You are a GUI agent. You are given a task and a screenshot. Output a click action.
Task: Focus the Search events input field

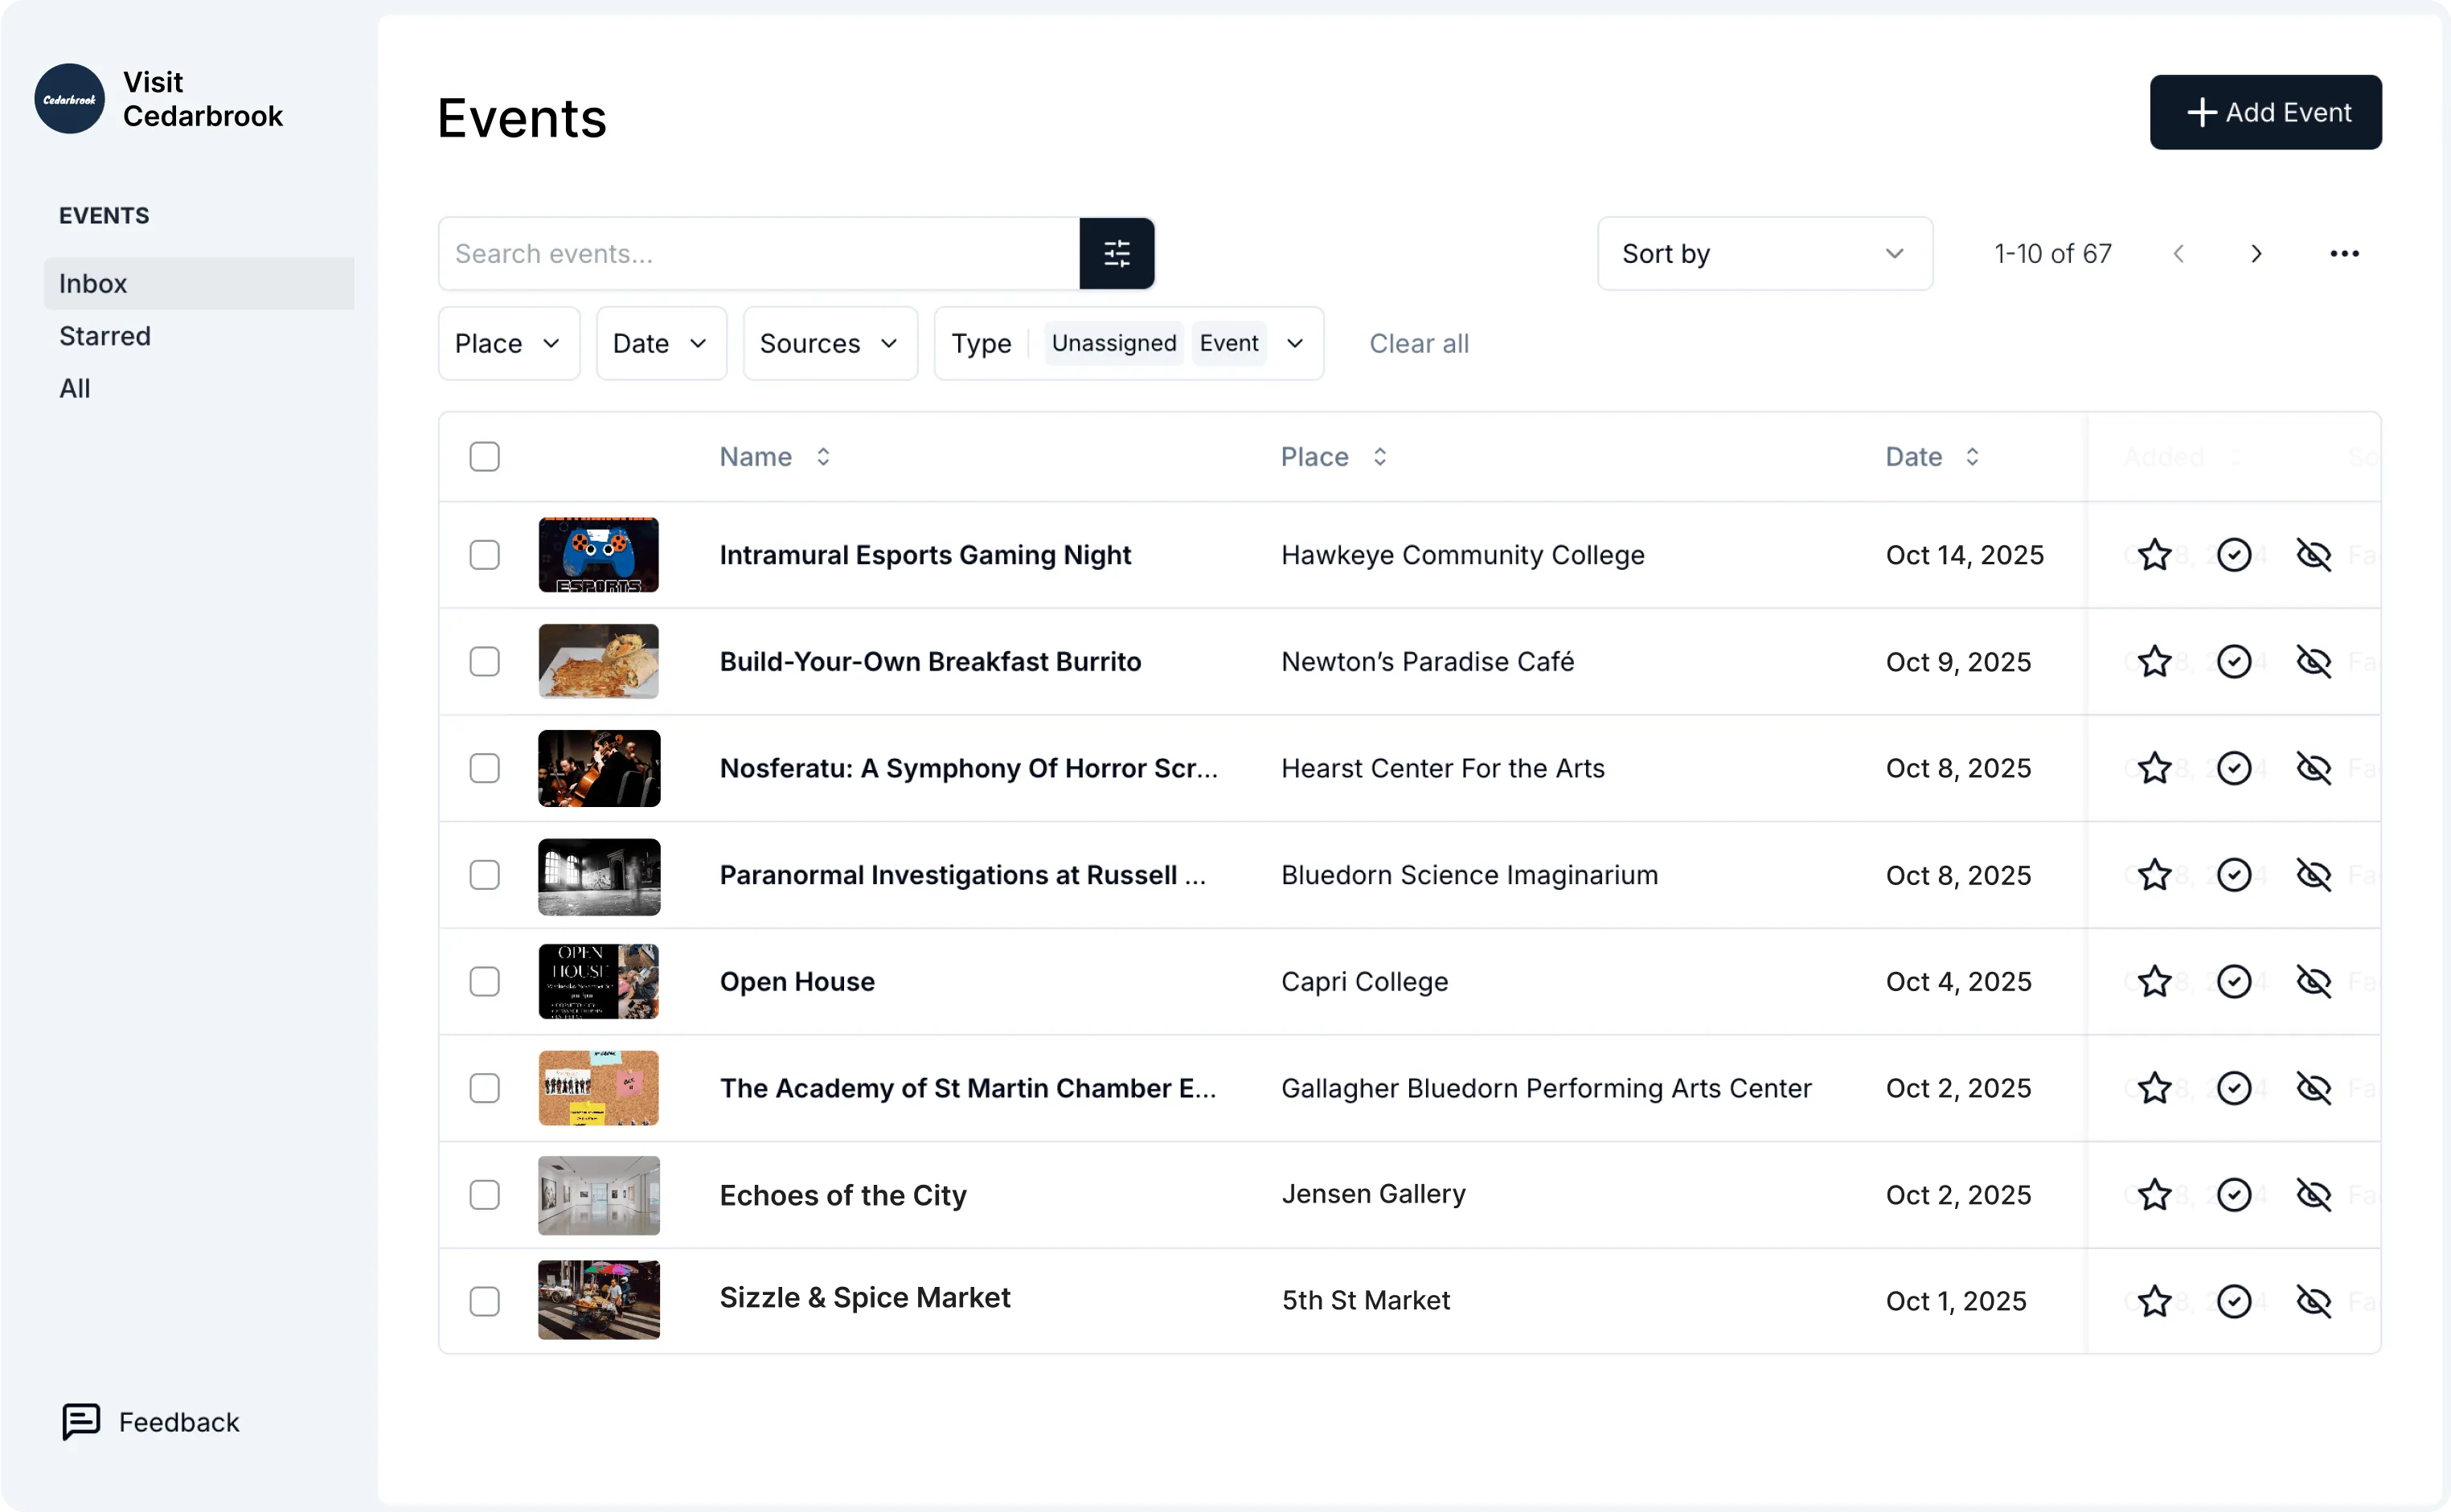[x=759, y=254]
